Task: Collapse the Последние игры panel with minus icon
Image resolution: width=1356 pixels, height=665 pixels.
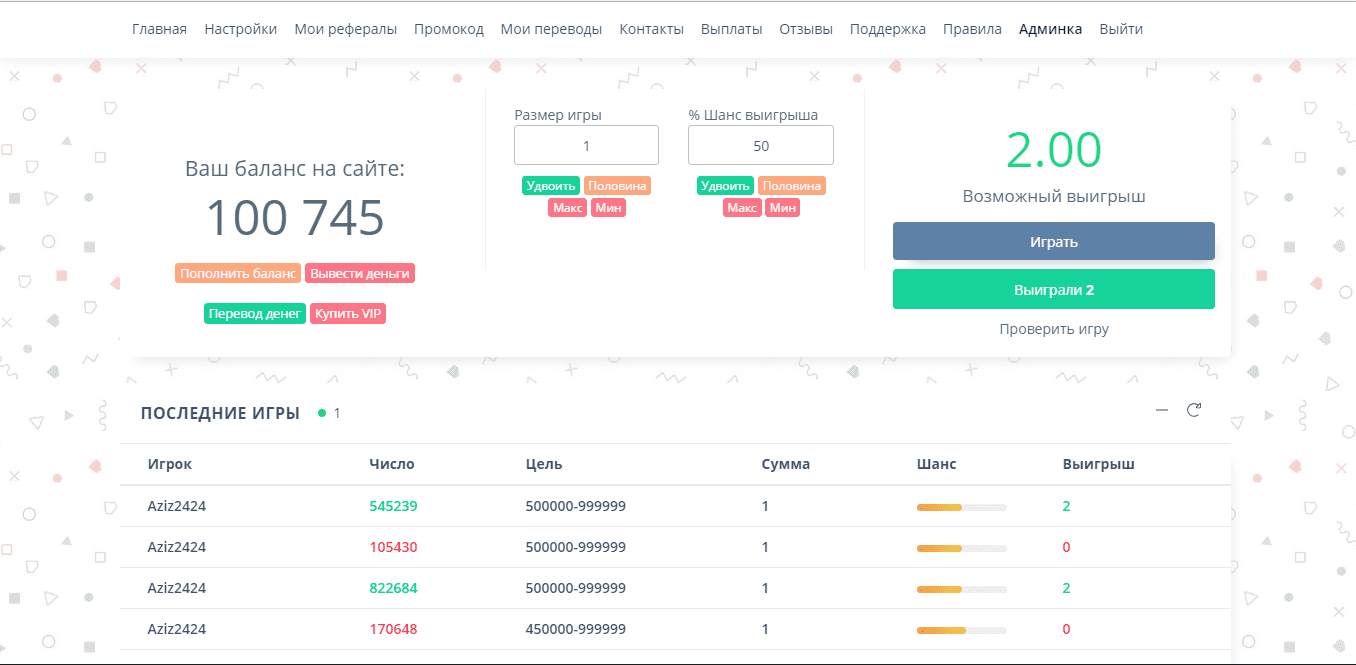Action: pos(1162,410)
